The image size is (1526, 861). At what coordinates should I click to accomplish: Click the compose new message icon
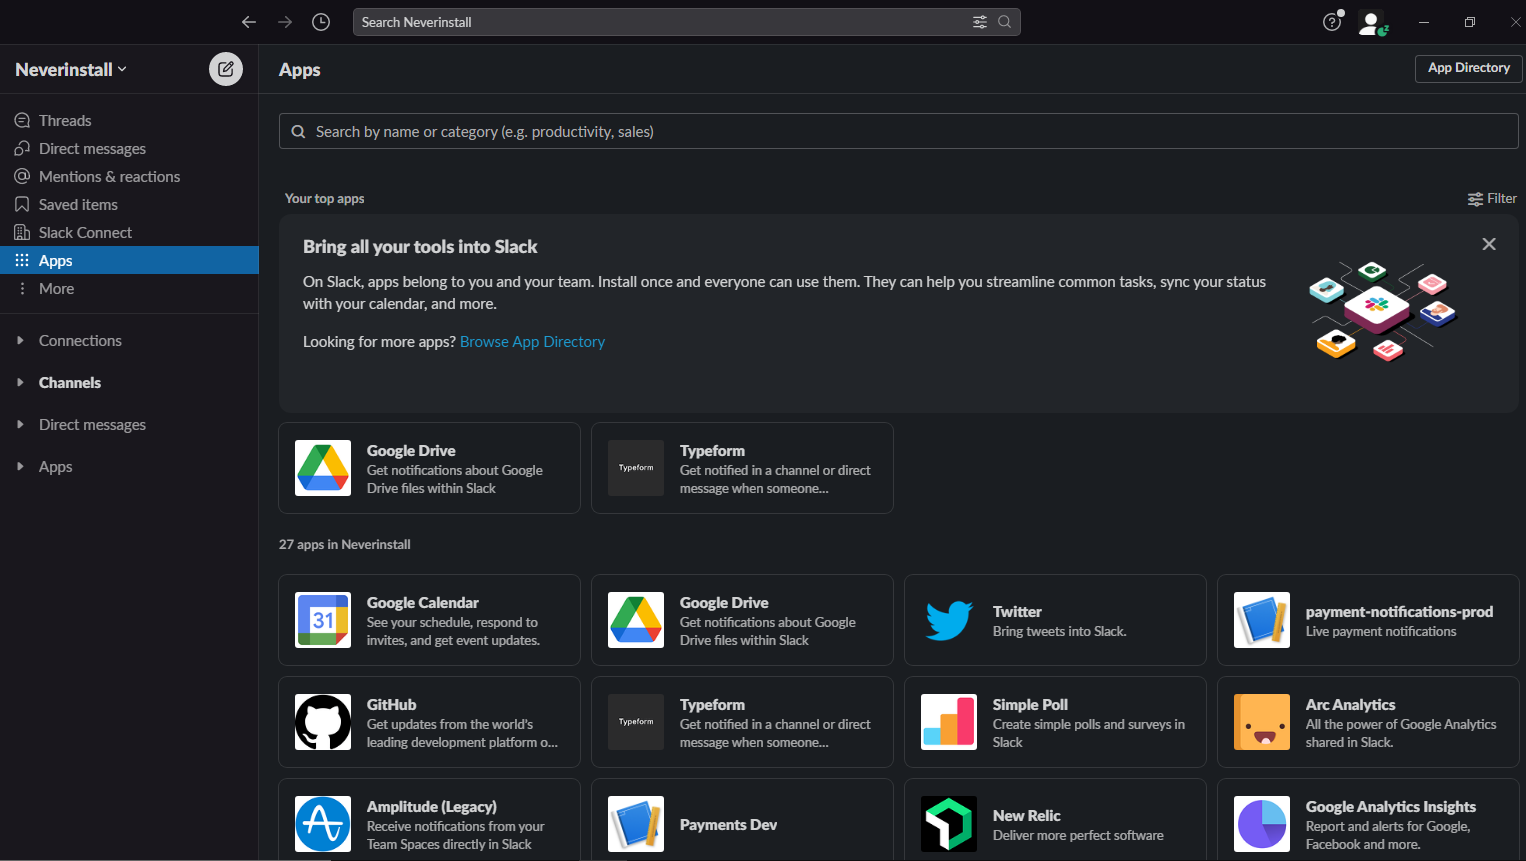(x=226, y=69)
